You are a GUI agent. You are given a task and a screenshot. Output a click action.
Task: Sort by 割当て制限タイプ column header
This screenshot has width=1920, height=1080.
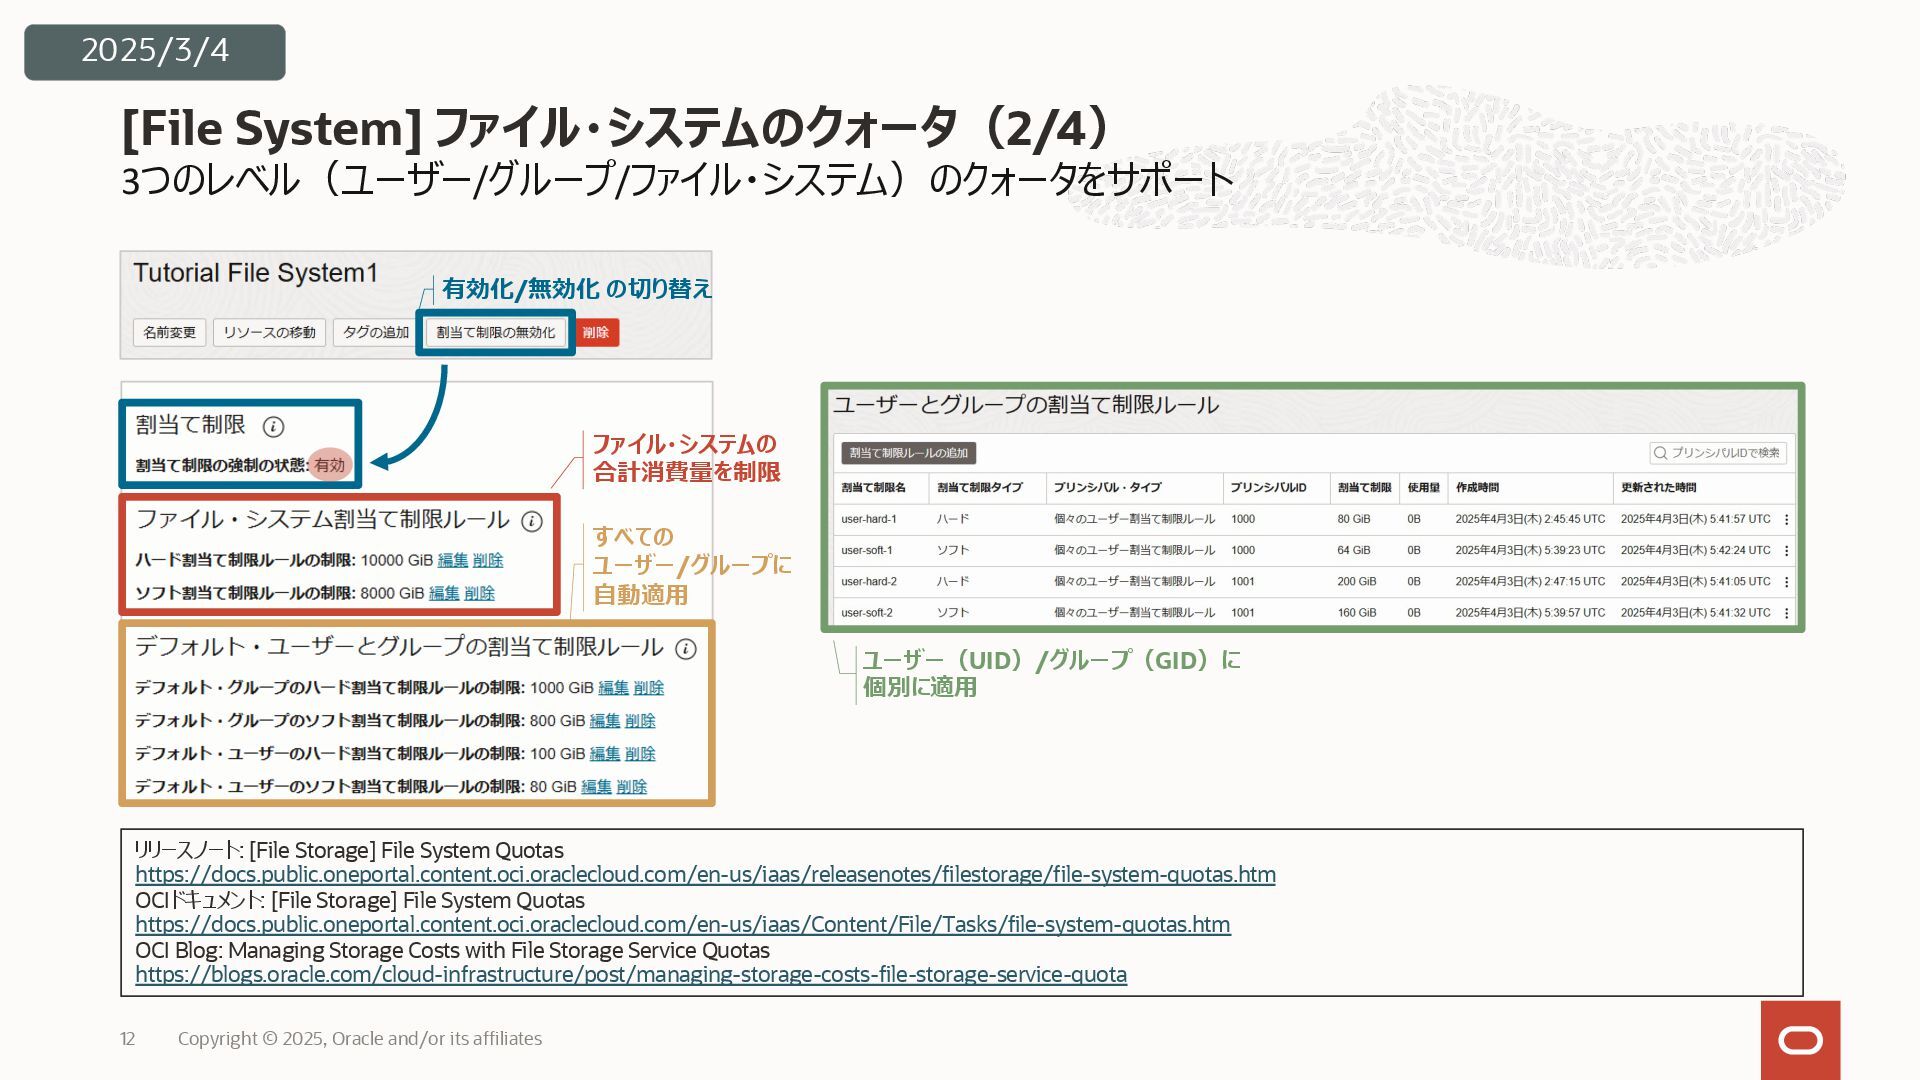point(979,488)
